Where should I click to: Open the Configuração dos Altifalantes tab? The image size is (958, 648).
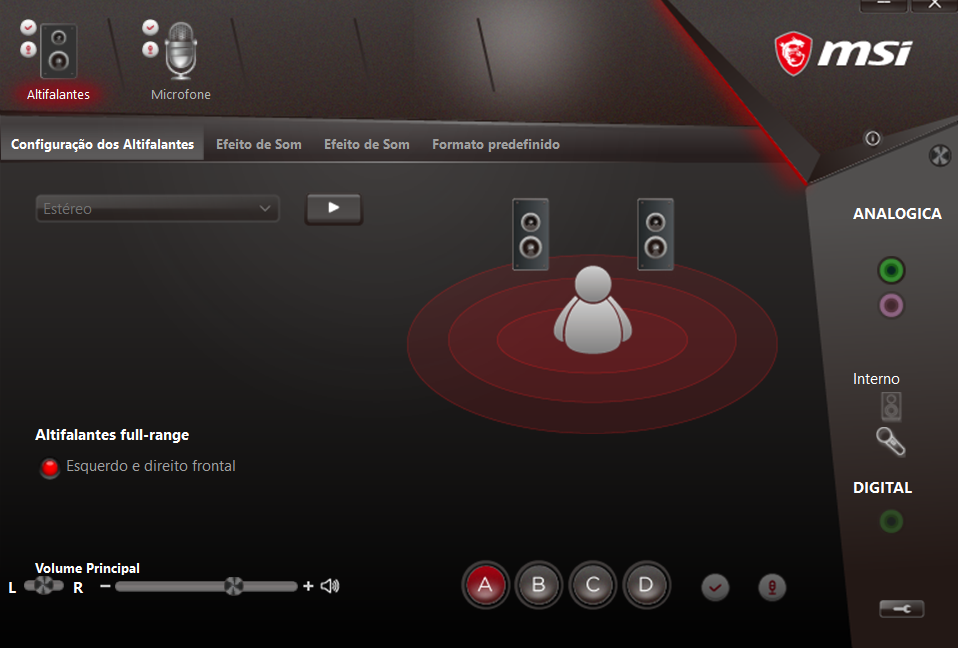click(x=102, y=145)
